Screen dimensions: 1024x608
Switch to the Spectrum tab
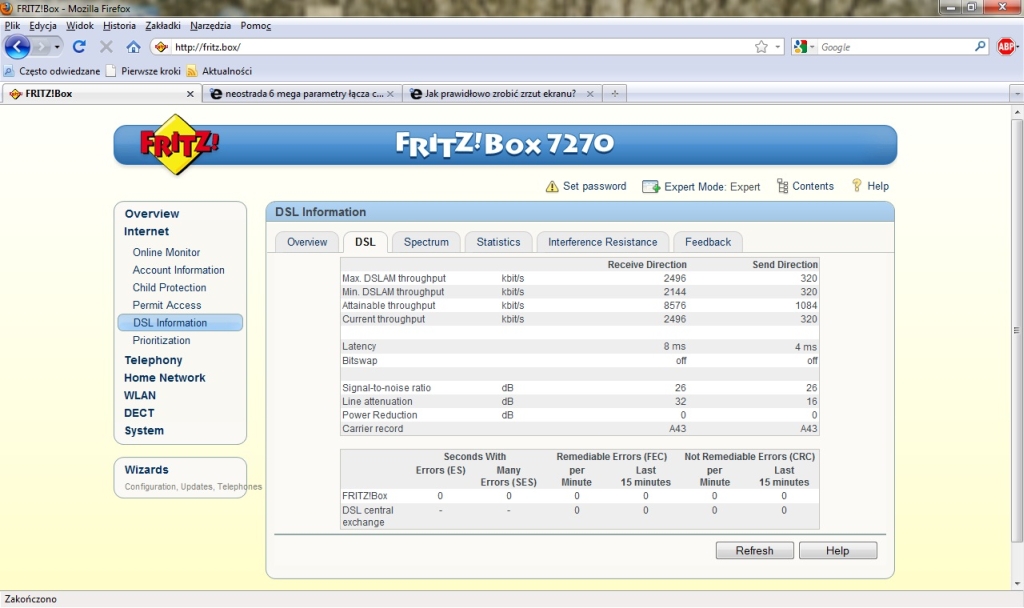tap(426, 242)
